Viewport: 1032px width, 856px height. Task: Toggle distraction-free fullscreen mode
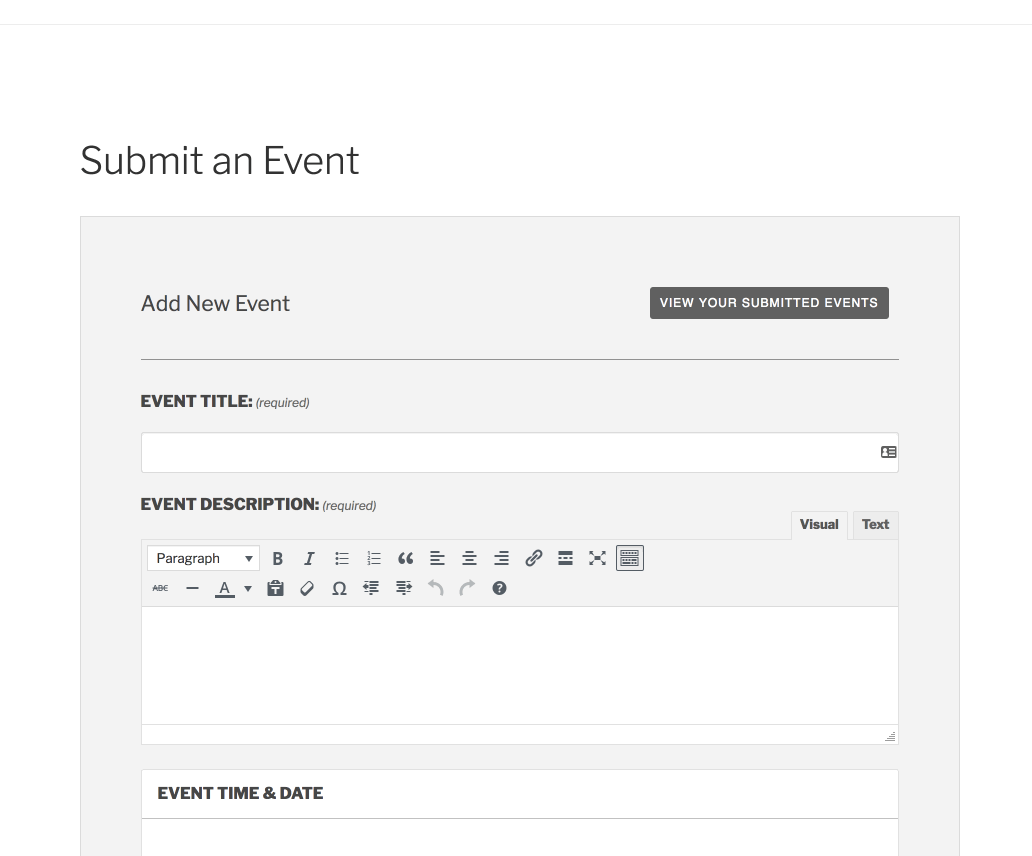pyautogui.click(x=597, y=558)
